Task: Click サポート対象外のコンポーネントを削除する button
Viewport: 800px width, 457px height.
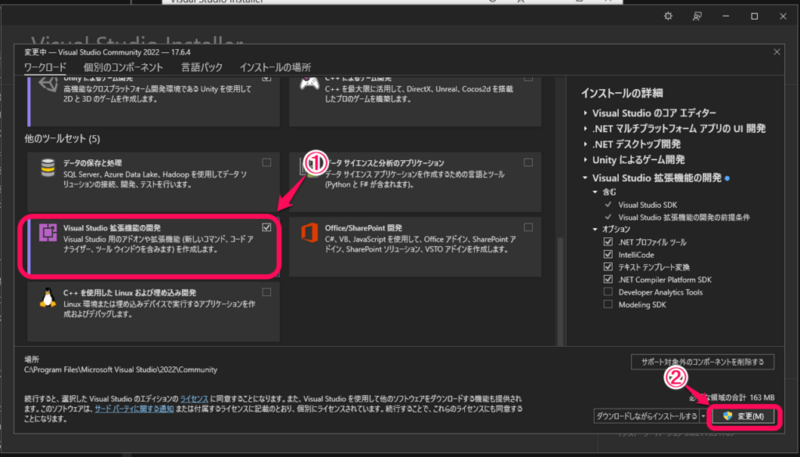Action: pyautogui.click(x=703, y=362)
